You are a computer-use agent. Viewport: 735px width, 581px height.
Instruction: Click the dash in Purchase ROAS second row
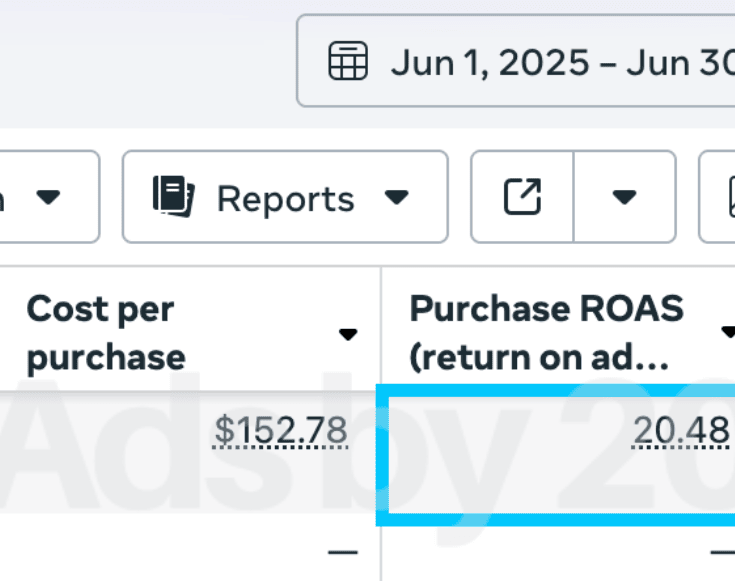point(722,552)
